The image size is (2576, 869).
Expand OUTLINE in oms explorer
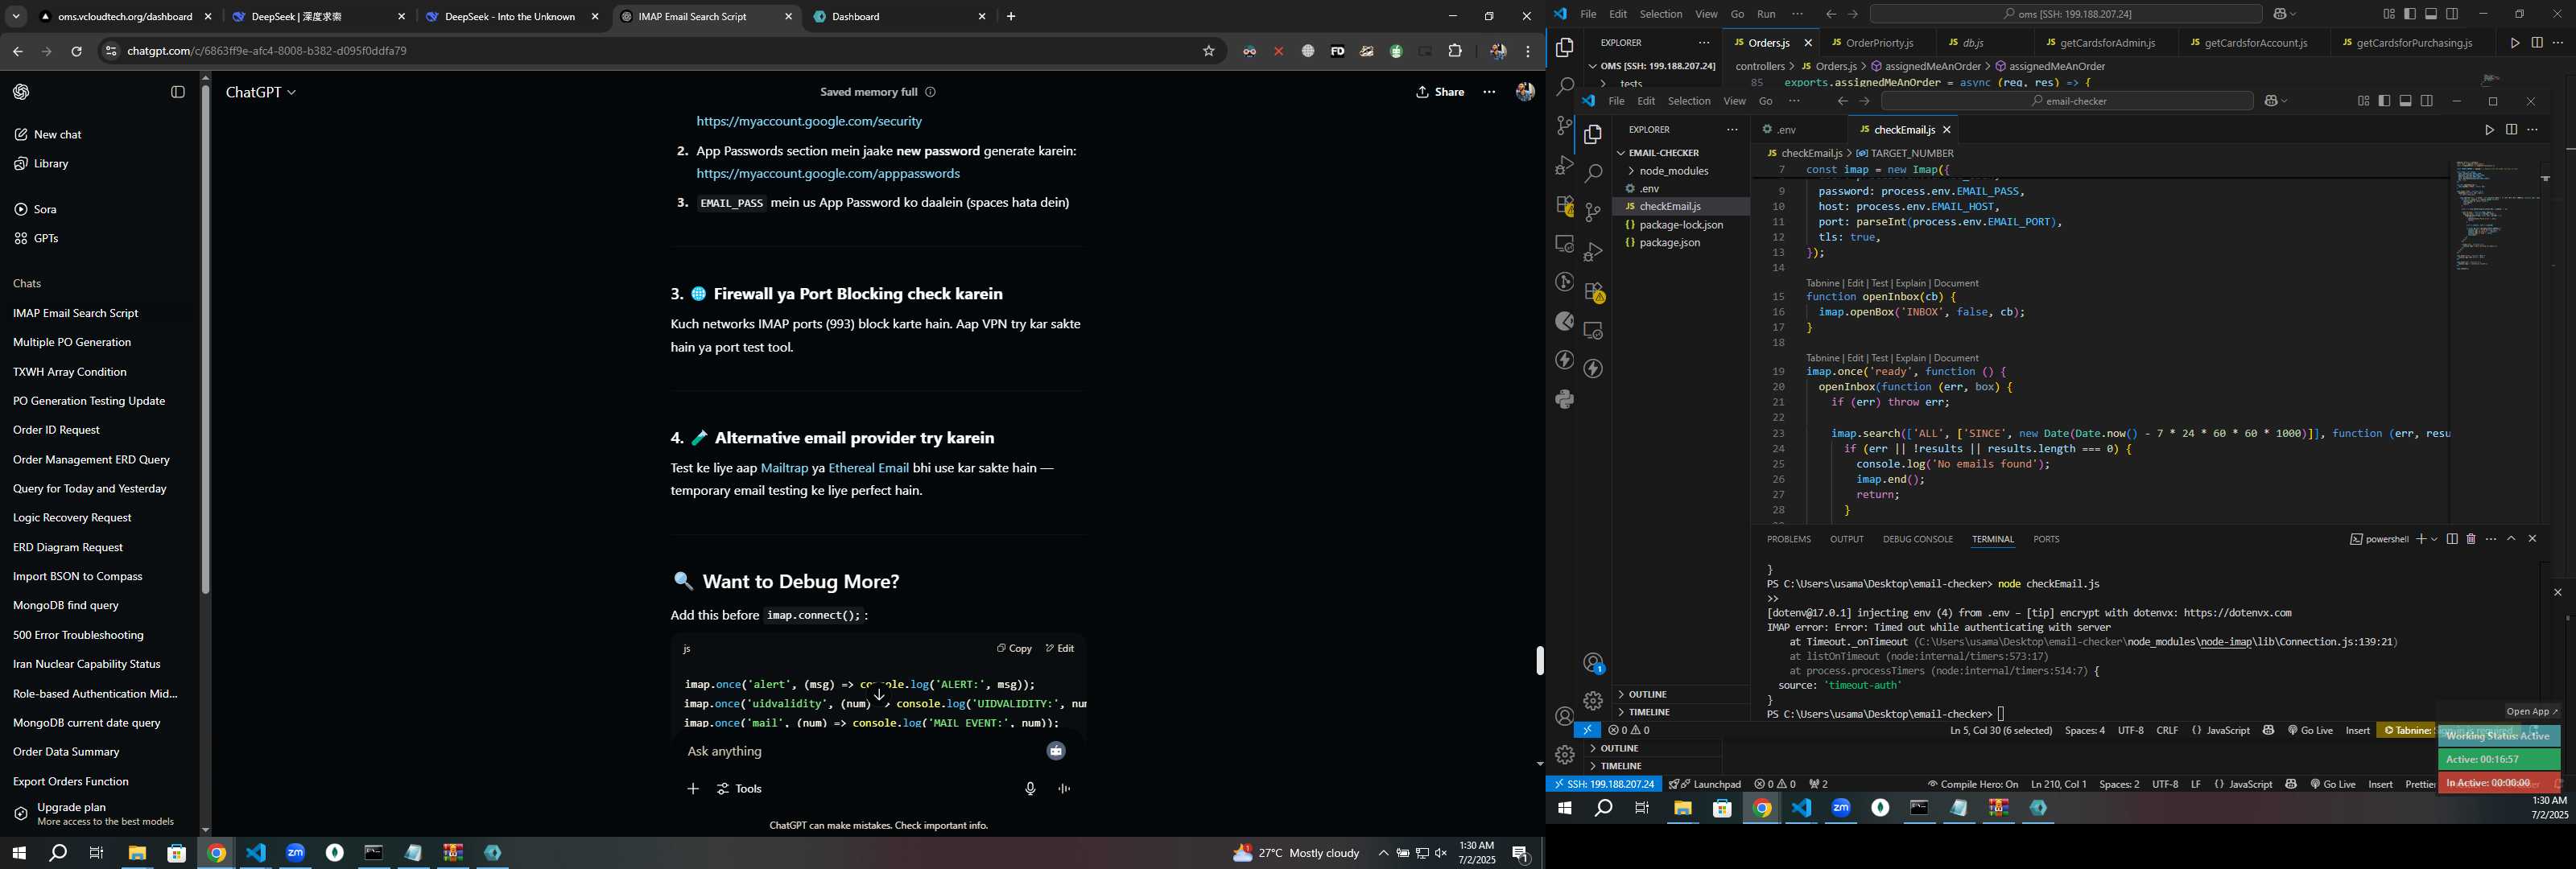(1619, 749)
